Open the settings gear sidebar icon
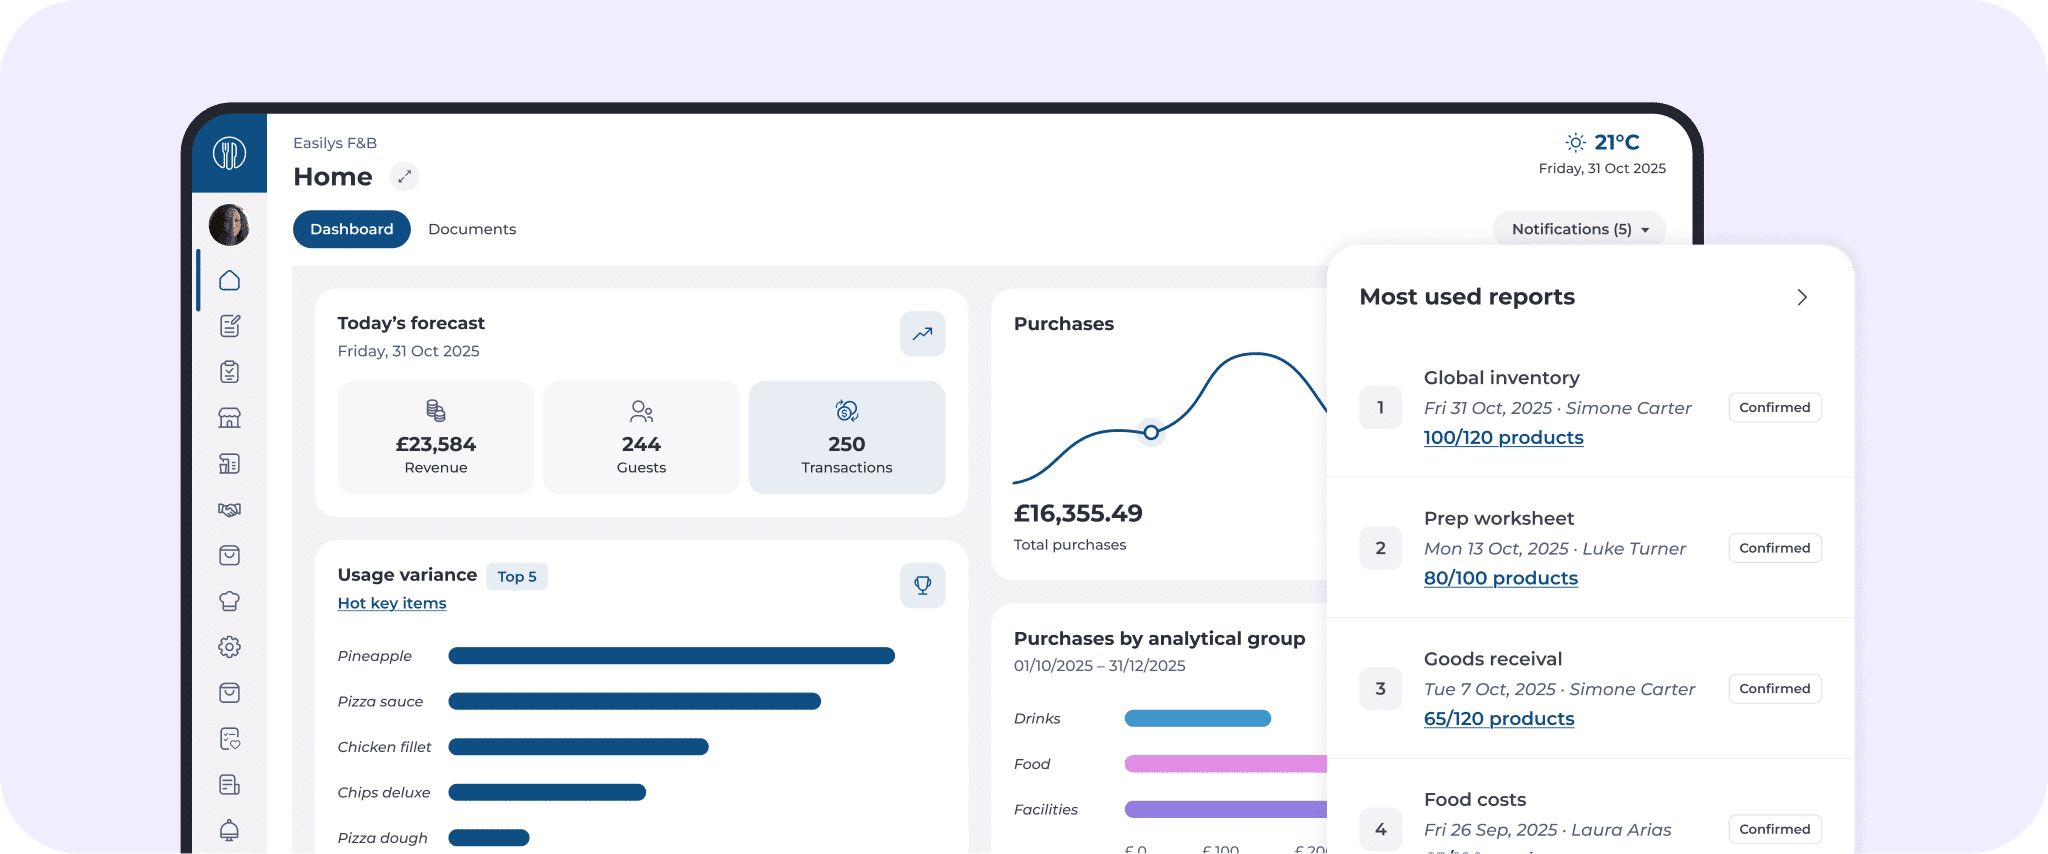The height and width of the screenshot is (854, 2048). point(229,647)
